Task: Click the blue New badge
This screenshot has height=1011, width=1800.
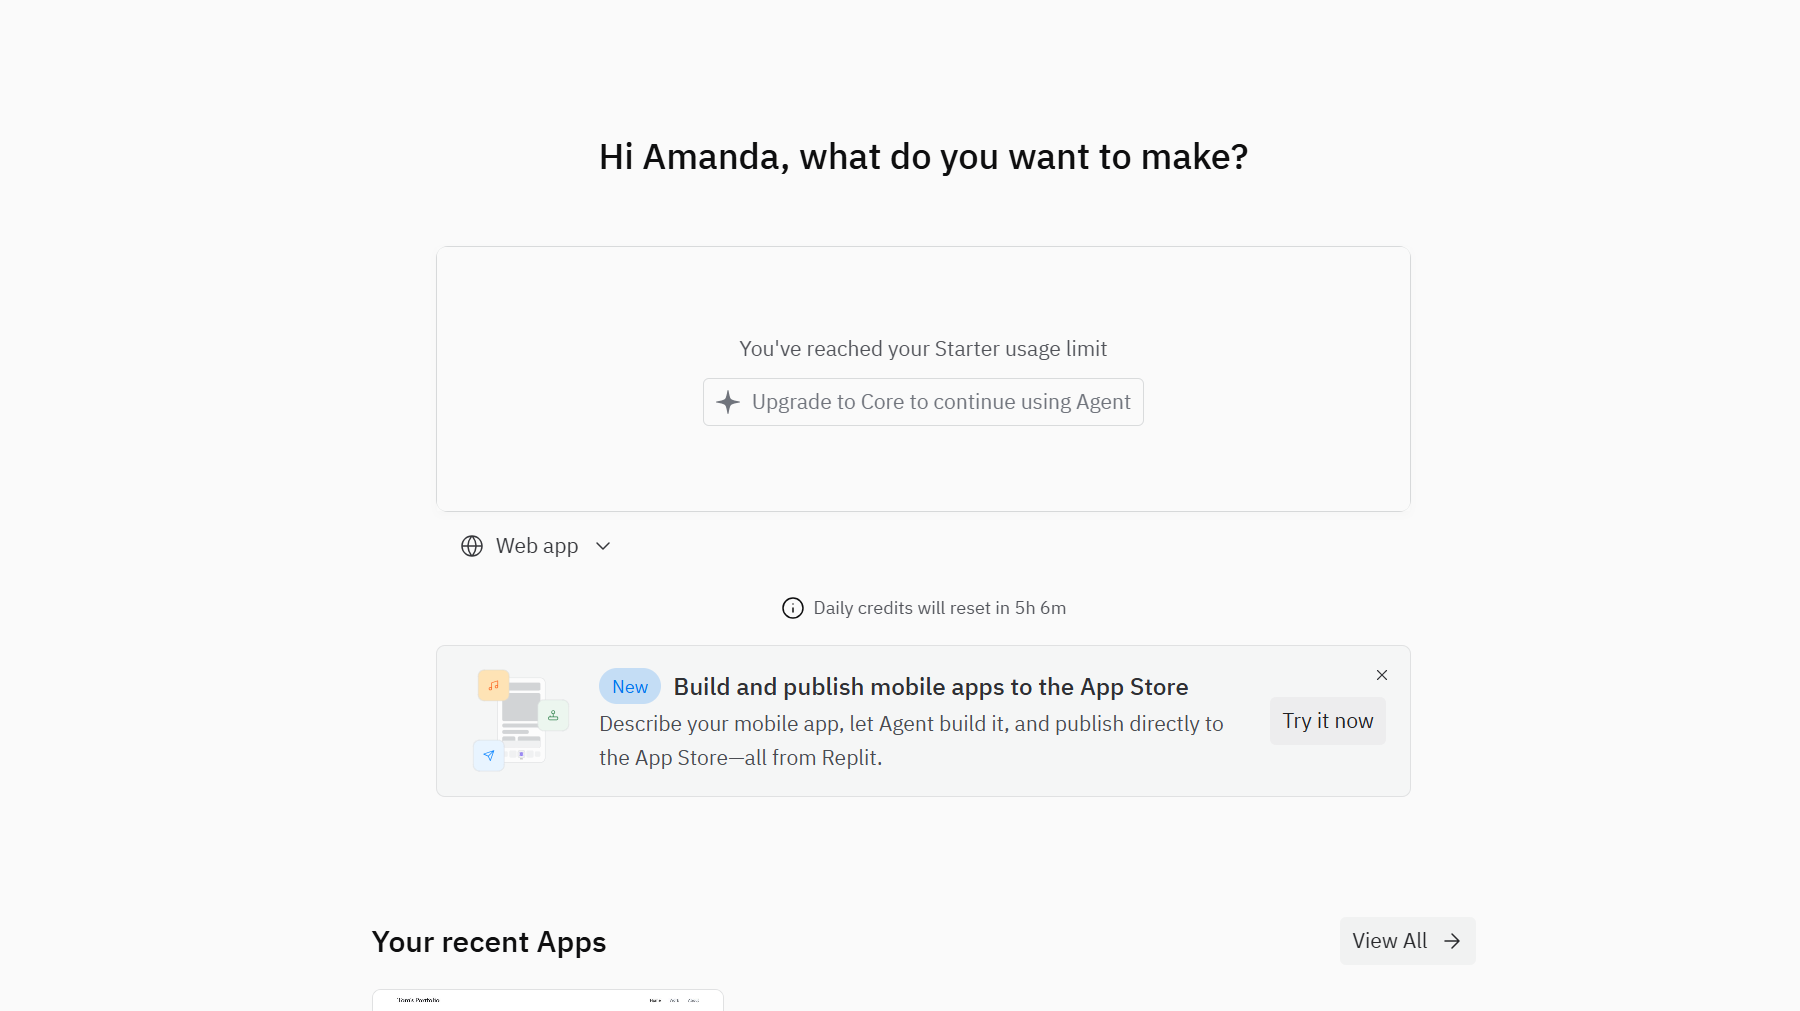Action: pos(630,687)
